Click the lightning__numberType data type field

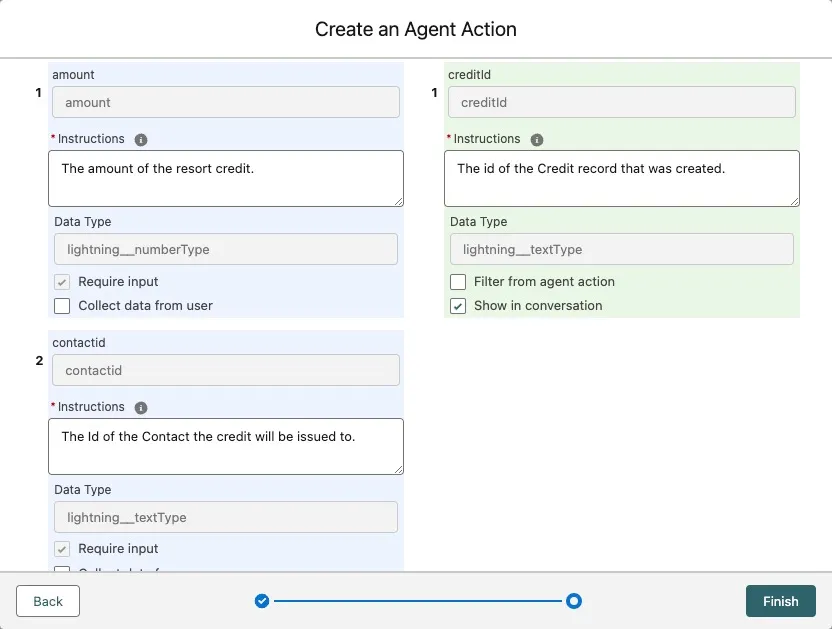[225, 249]
